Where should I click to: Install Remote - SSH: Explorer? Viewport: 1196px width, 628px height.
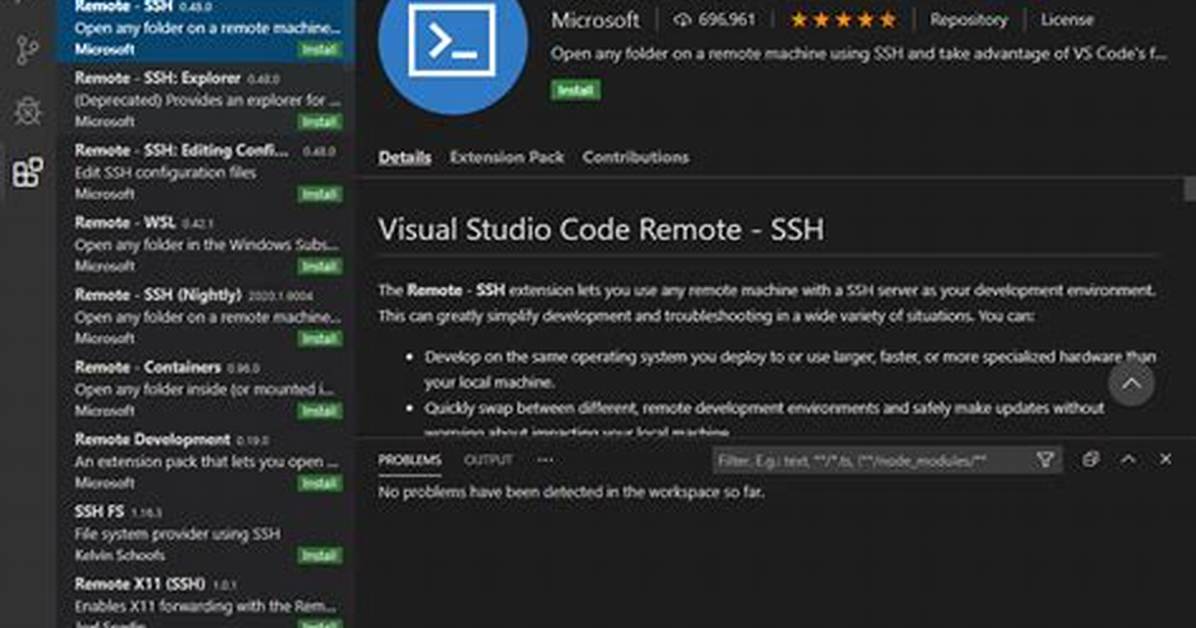[320, 122]
